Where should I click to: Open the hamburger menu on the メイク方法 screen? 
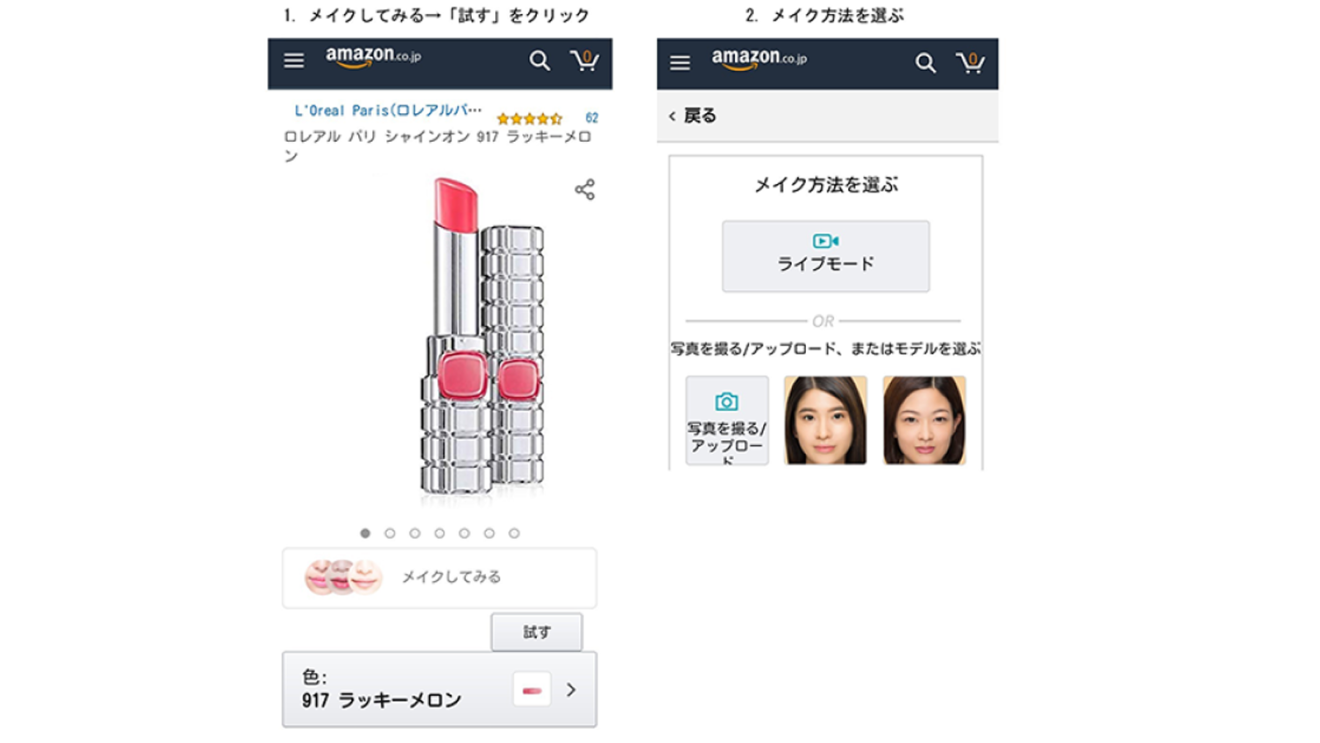pyautogui.click(x=679, y=62)
